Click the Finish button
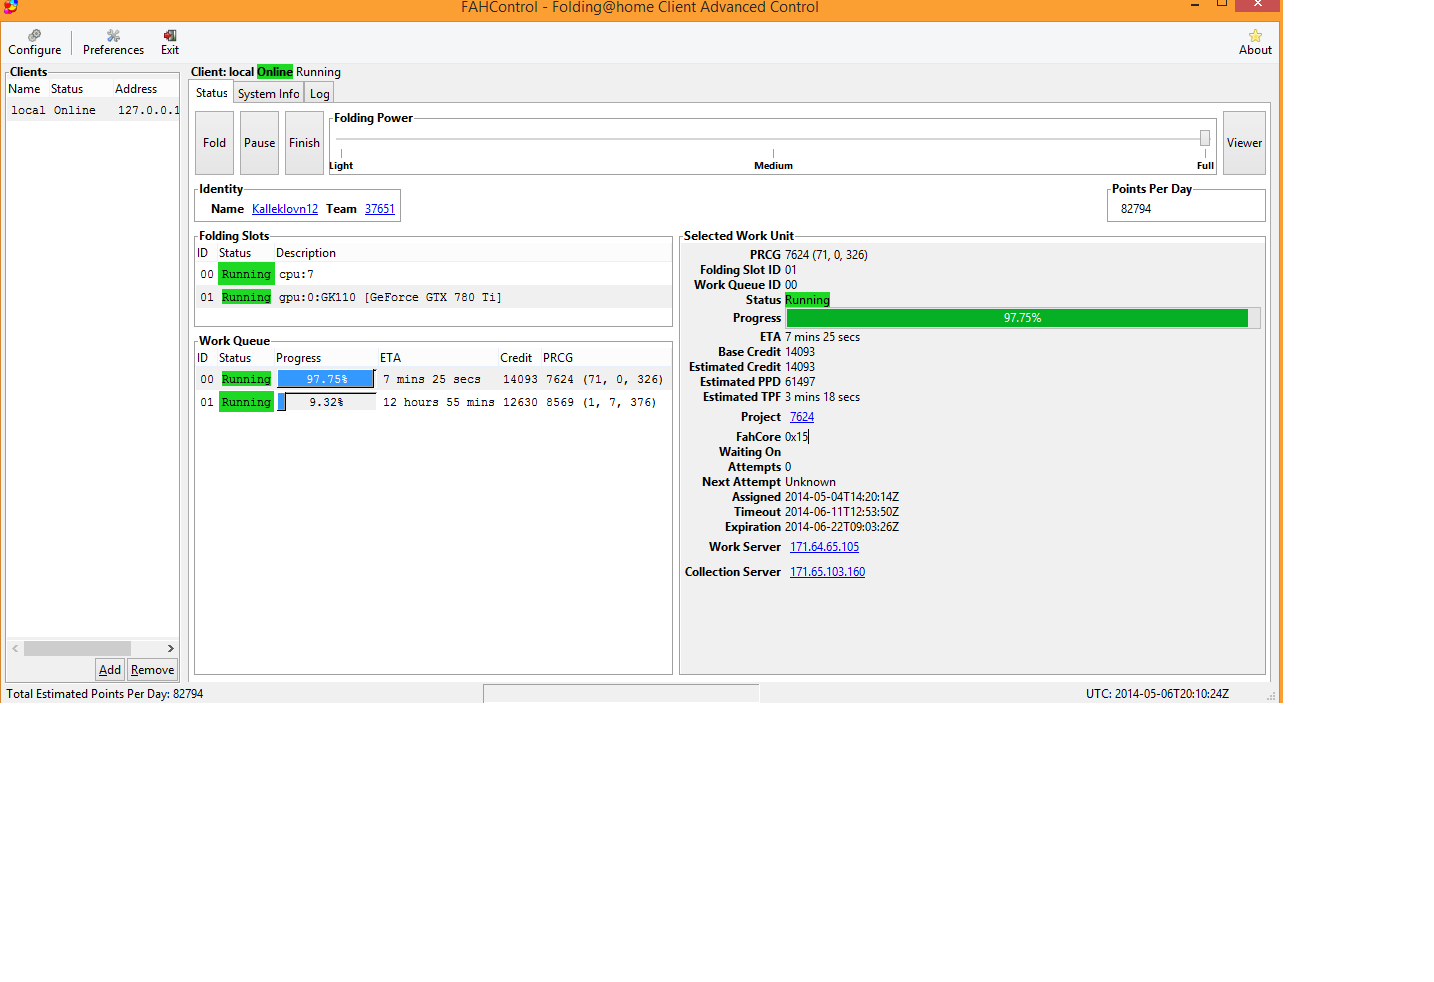The image size is (1434, 982). coord(304,143)
